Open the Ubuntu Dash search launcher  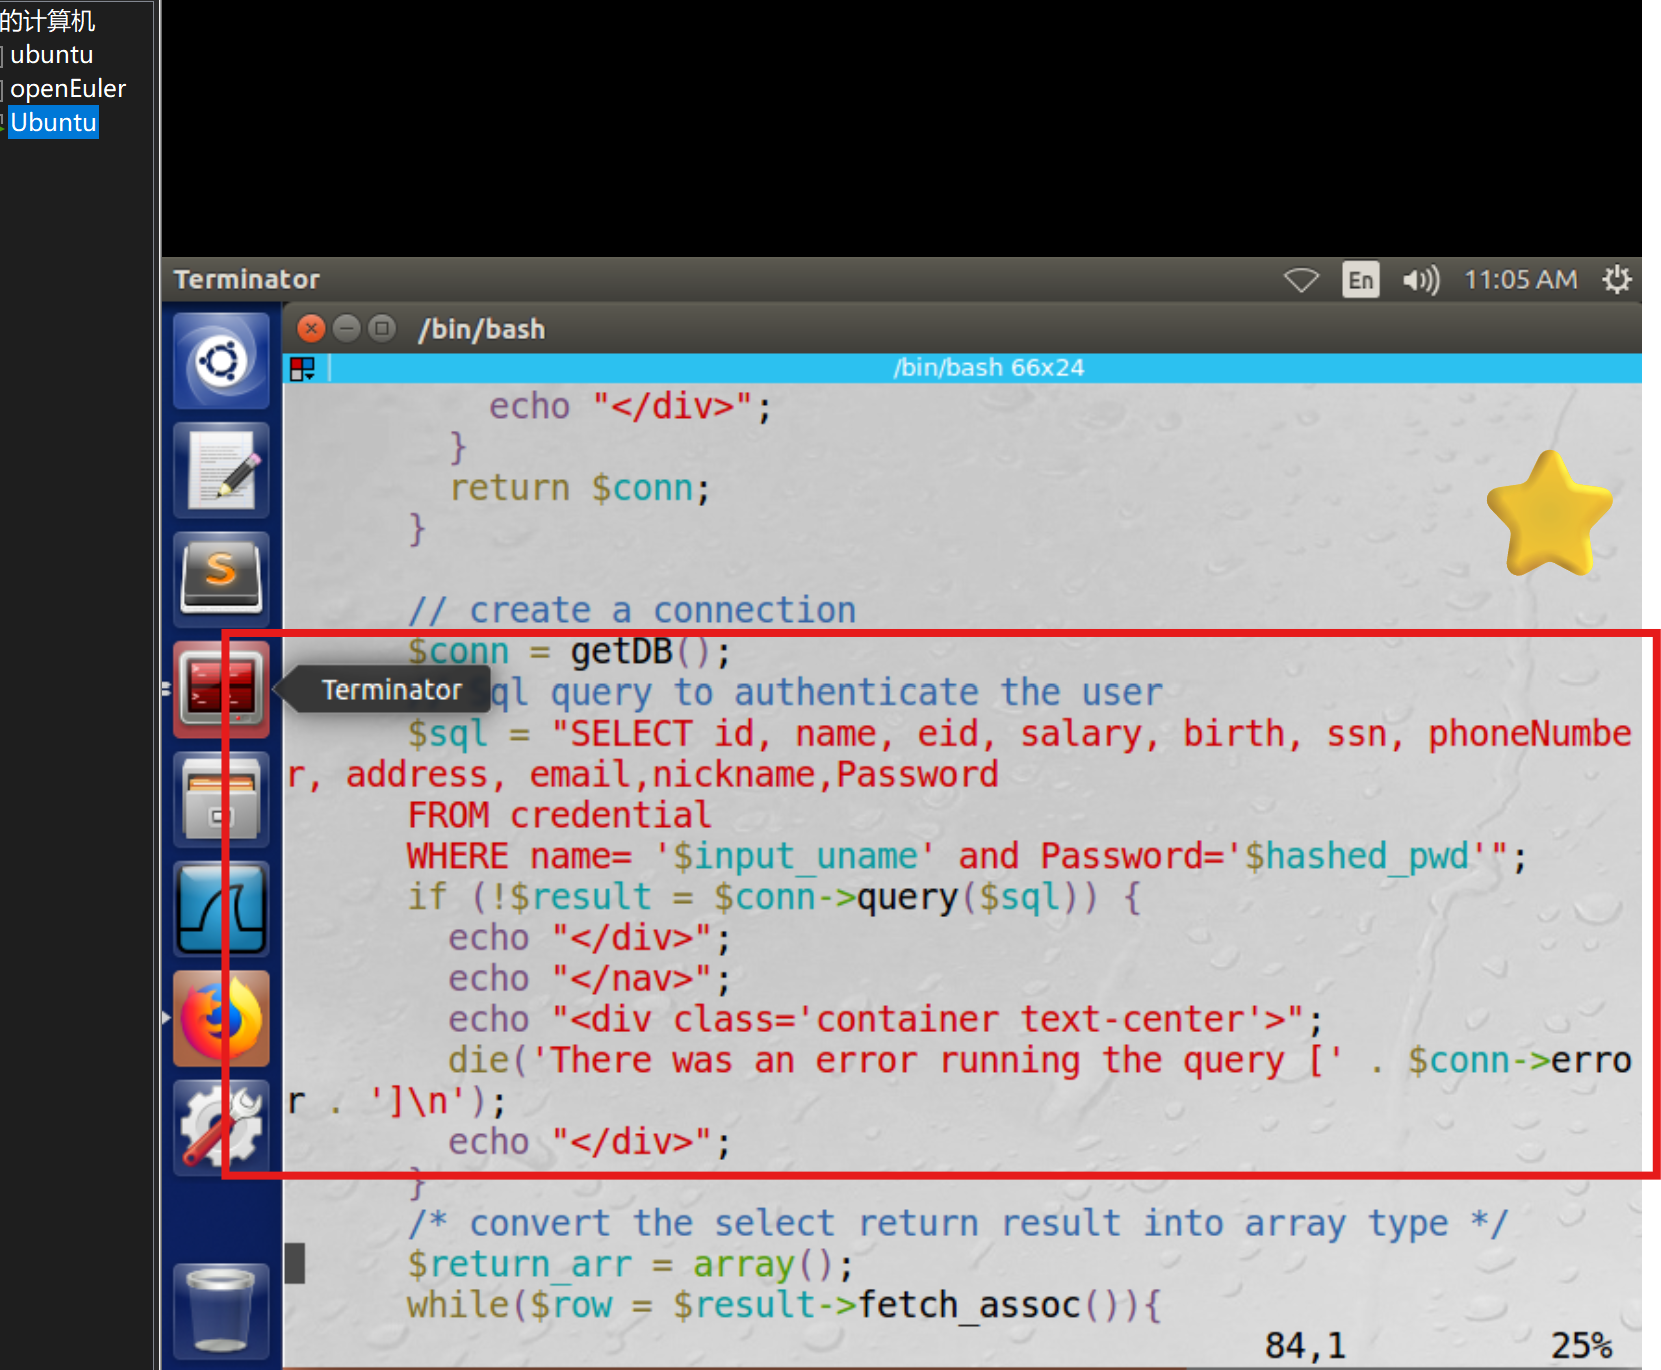(221, 360)
